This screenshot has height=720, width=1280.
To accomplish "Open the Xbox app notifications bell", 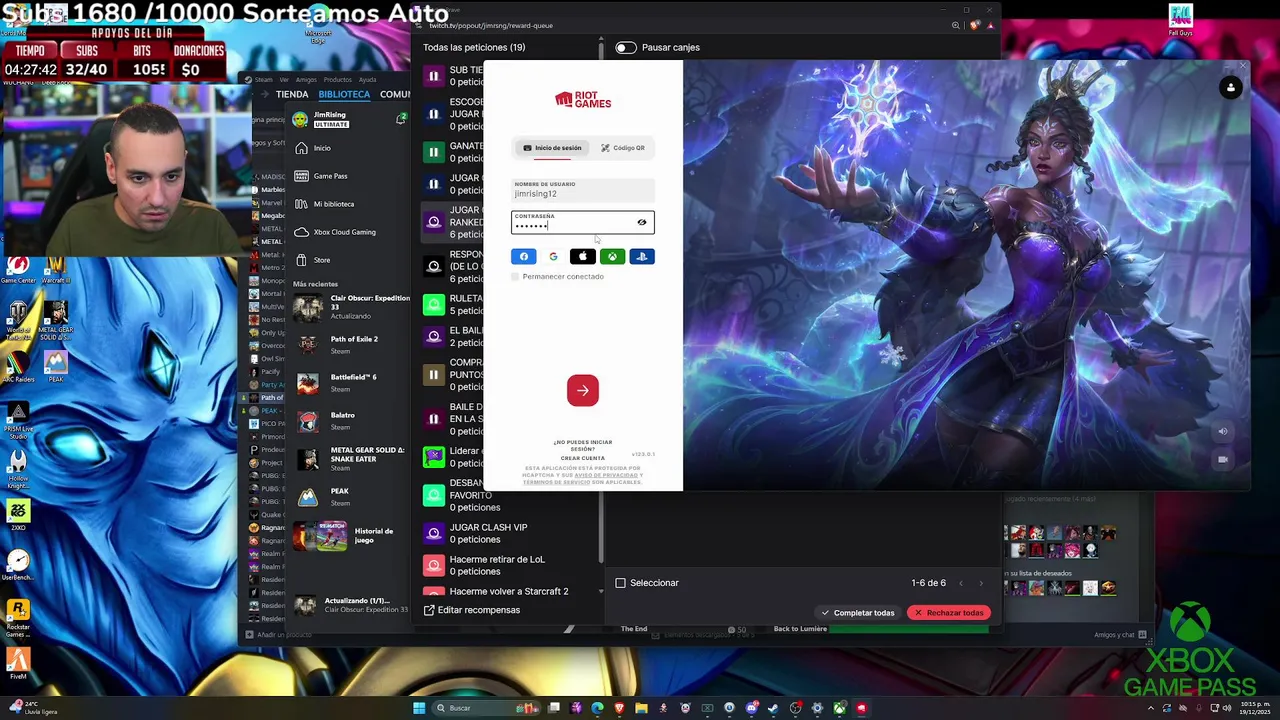I will [x=401, y=118].
